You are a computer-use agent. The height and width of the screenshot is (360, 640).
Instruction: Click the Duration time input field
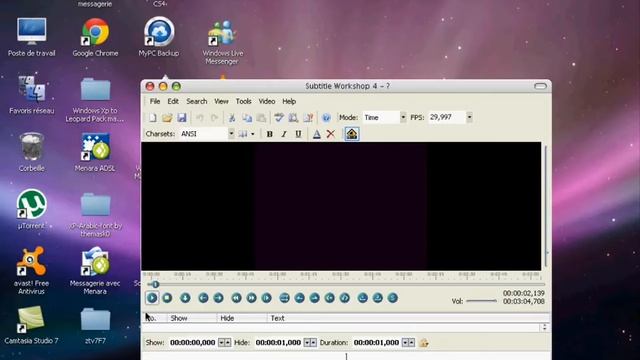coord(376,342)
